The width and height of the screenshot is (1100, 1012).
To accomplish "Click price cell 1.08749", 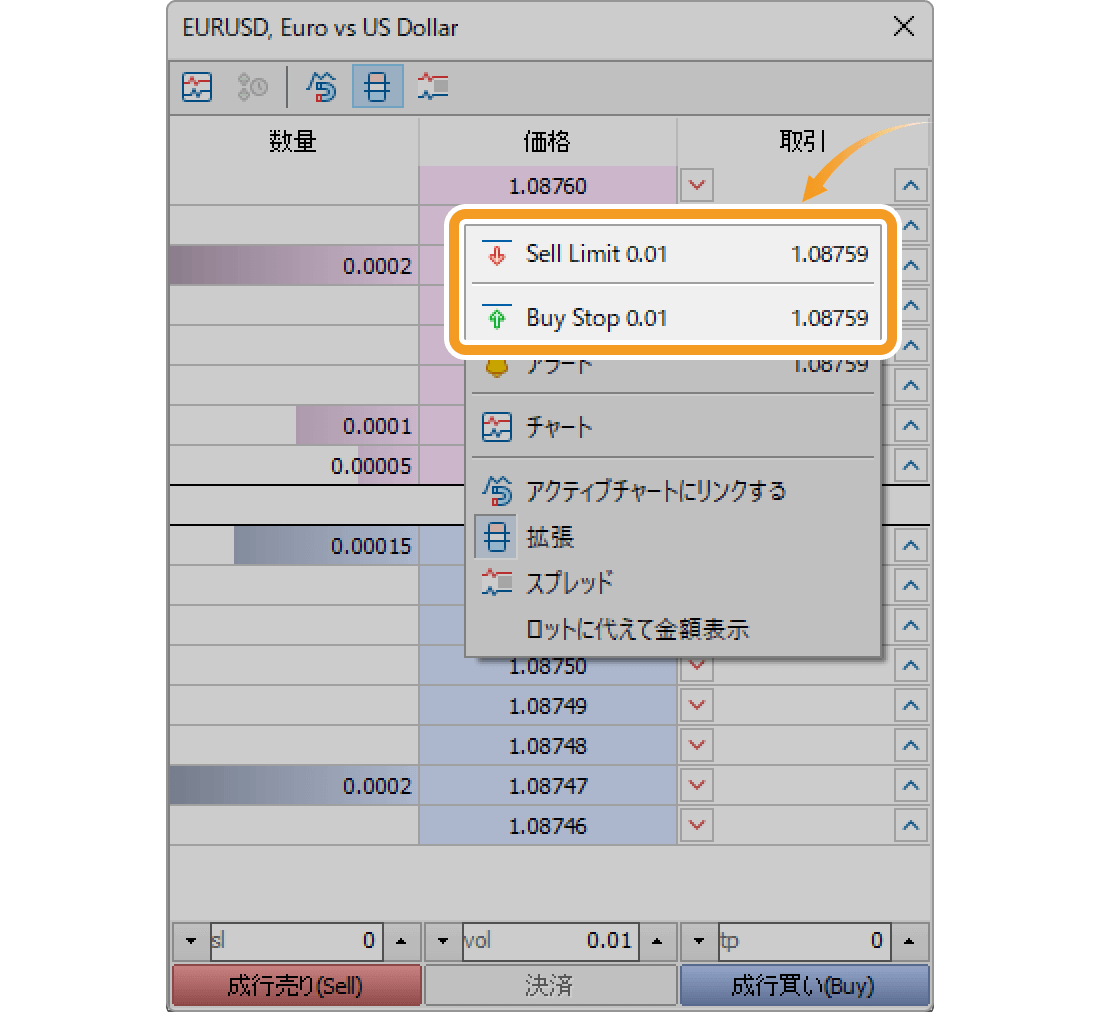I will point(547,706).
